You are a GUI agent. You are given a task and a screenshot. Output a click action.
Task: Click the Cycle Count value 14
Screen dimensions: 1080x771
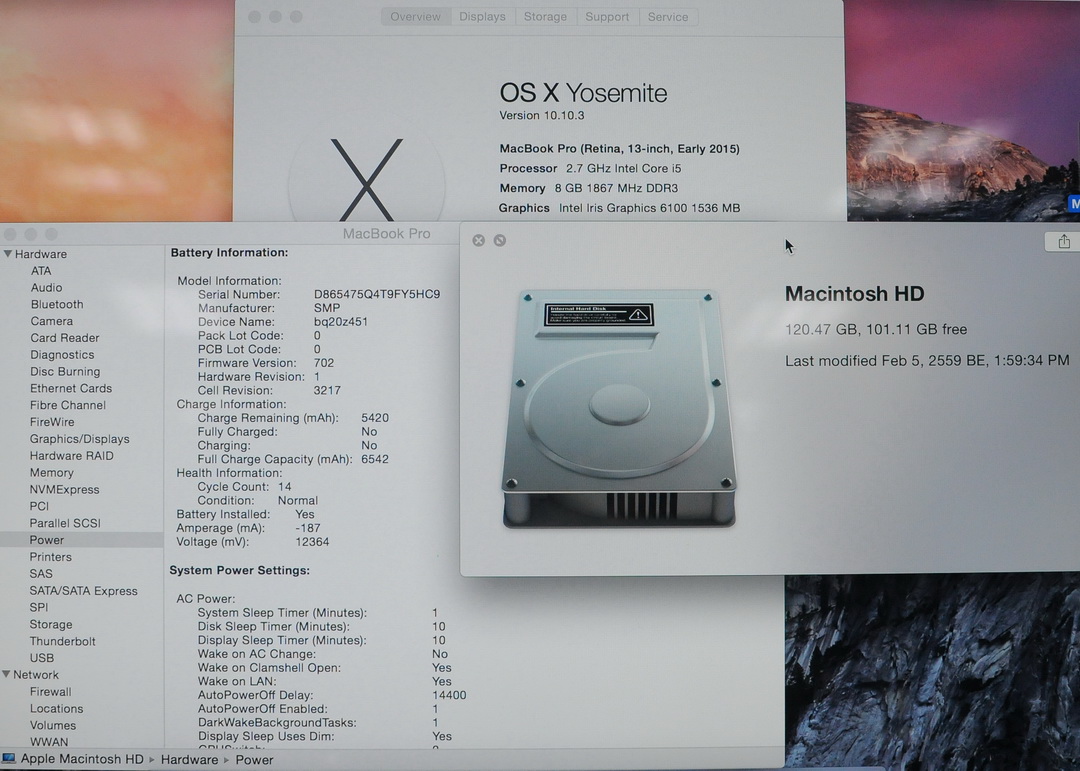click(284, 486)
